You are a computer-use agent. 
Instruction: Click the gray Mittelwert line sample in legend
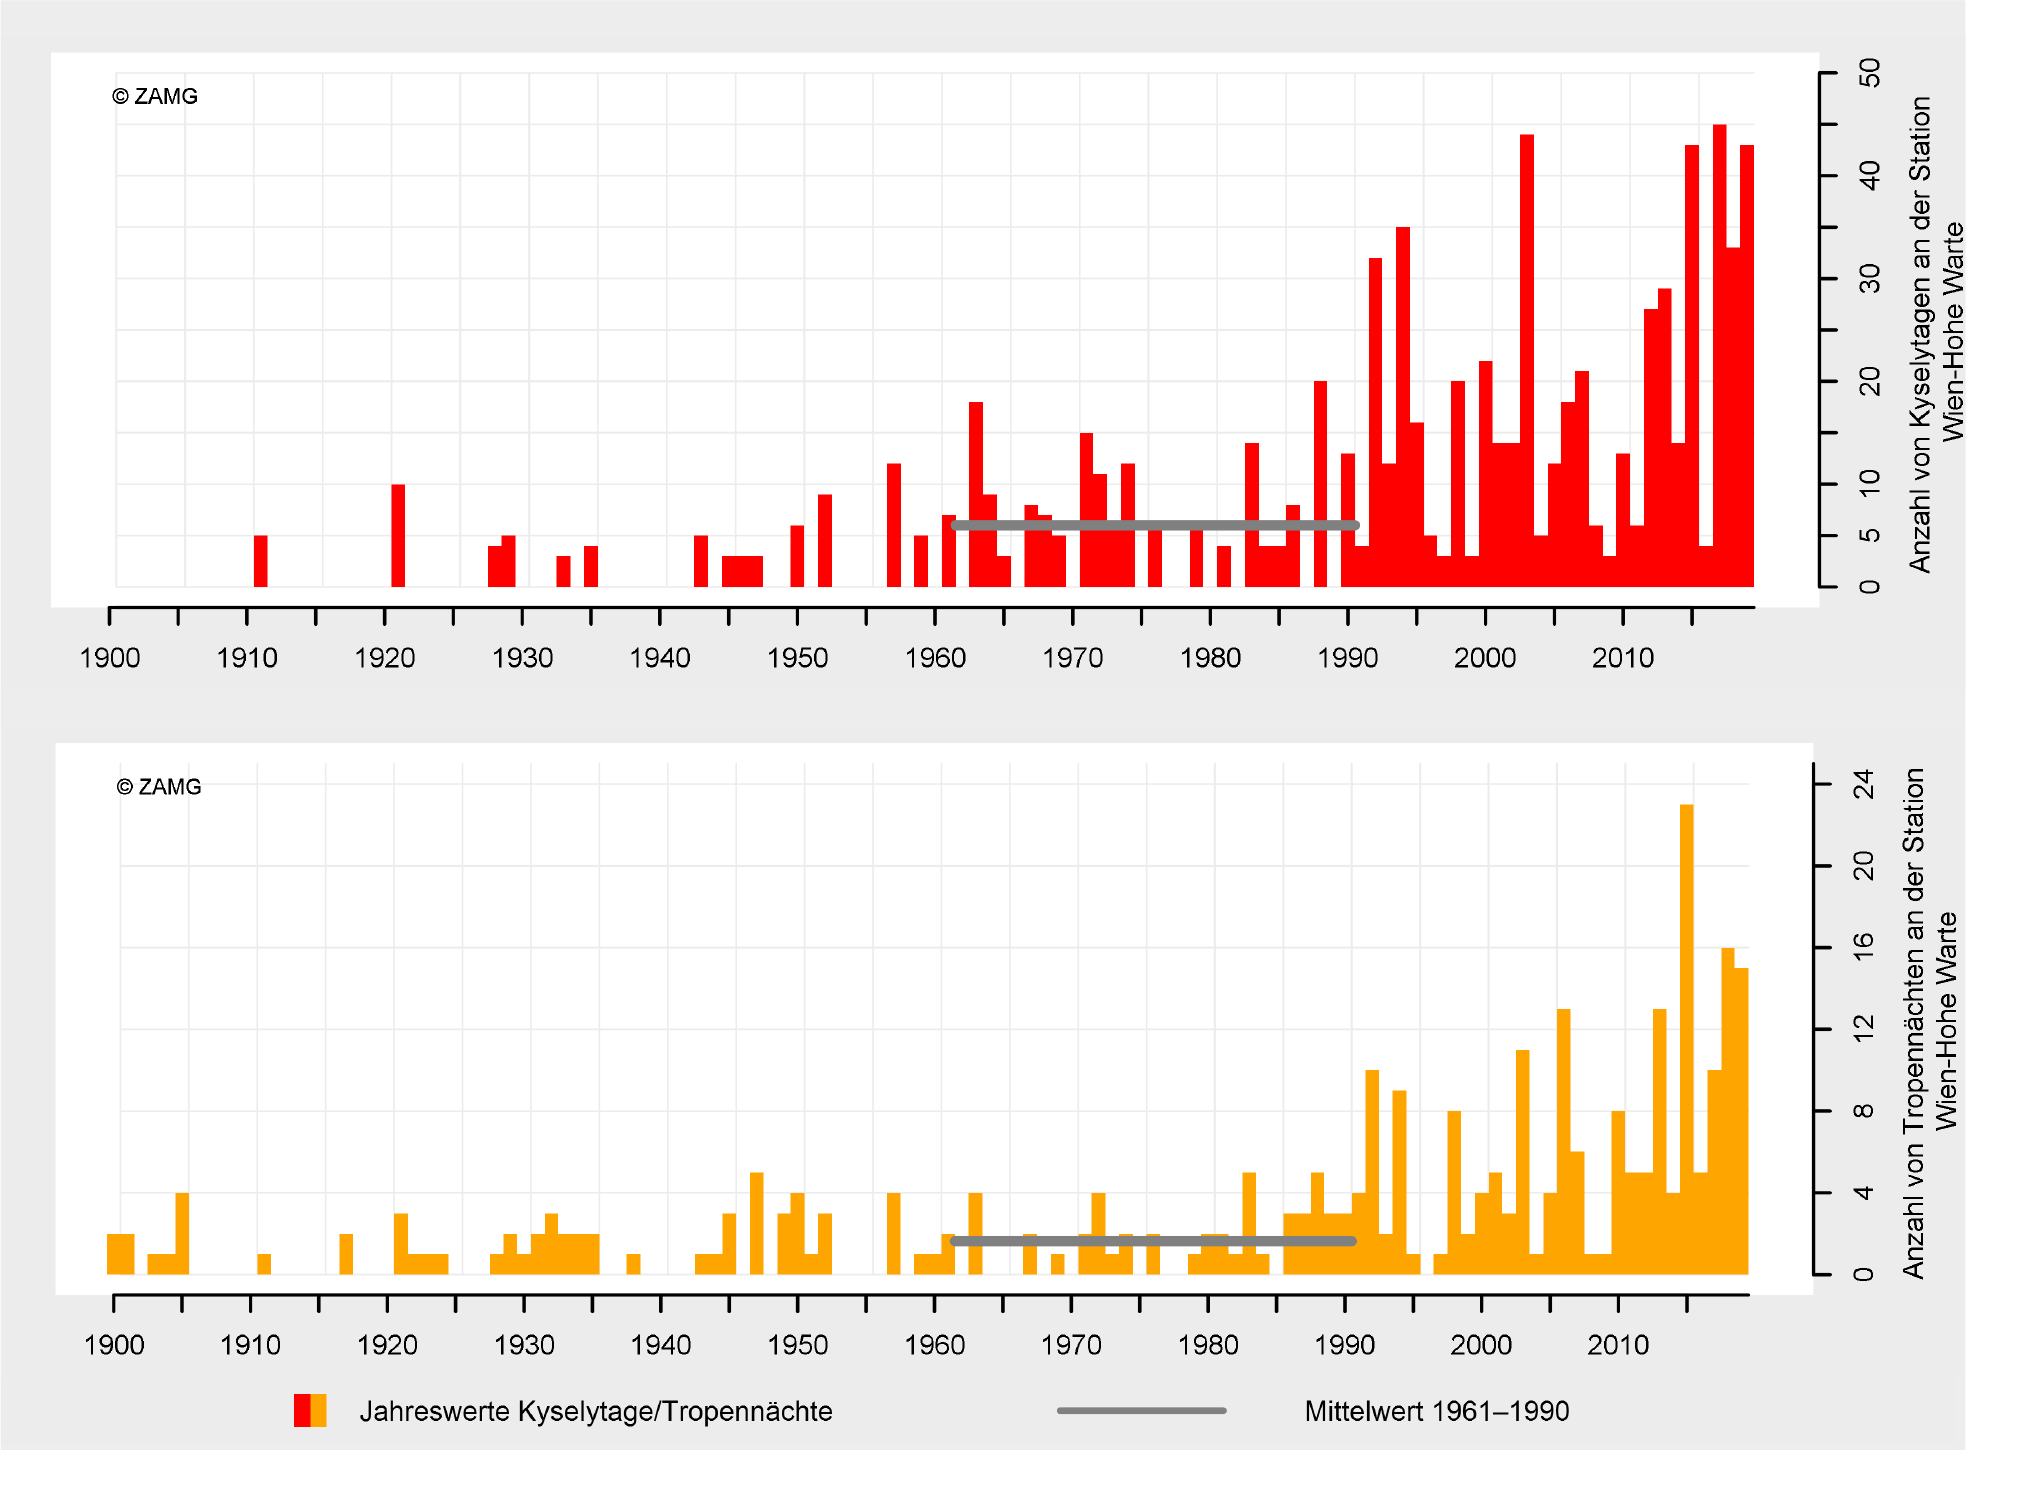(x=1141, y=1410)
